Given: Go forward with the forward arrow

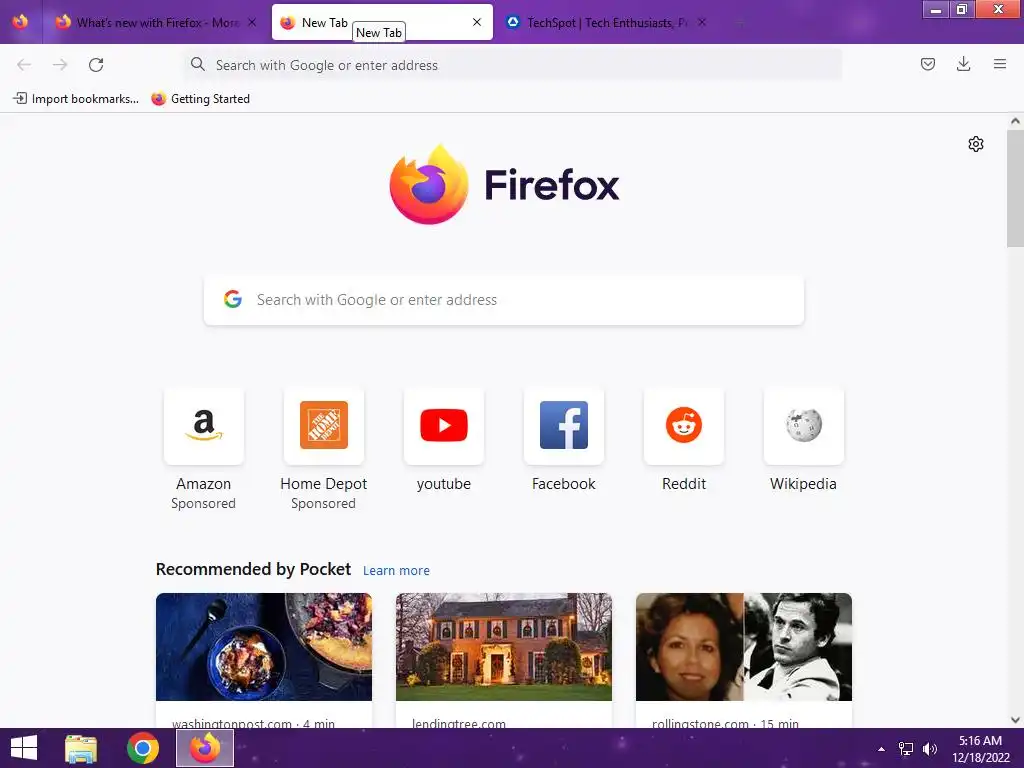Looking at the screenshot, I should point(60,65).
